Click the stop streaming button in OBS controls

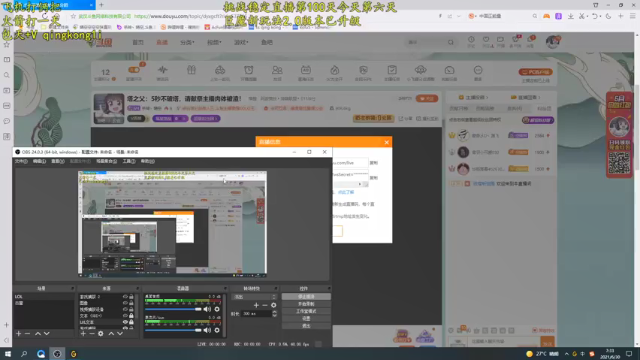click(306, 297)
